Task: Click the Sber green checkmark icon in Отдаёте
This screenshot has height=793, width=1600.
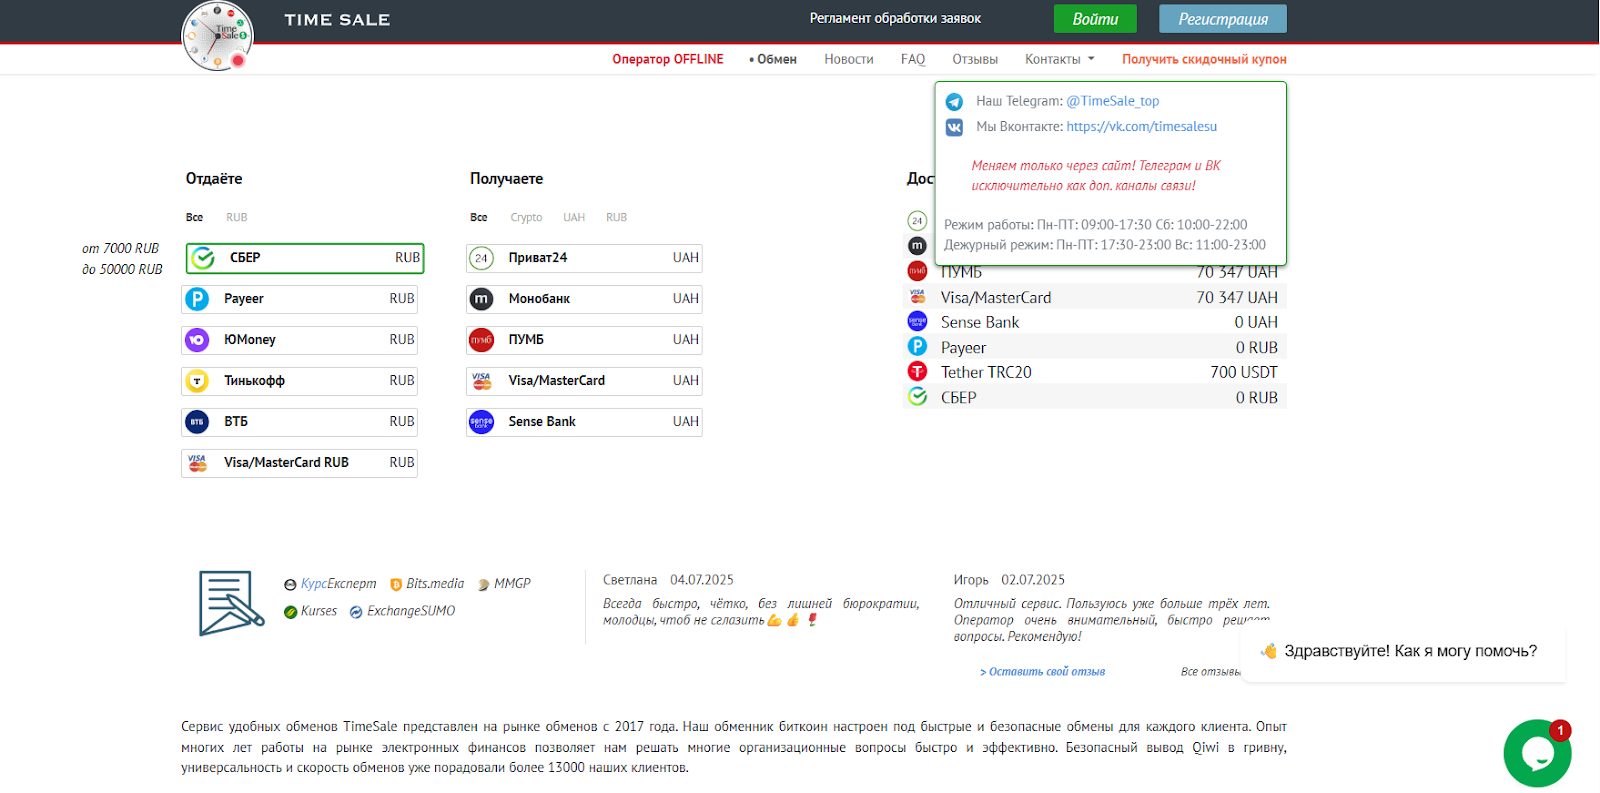Action: (203, 258)
